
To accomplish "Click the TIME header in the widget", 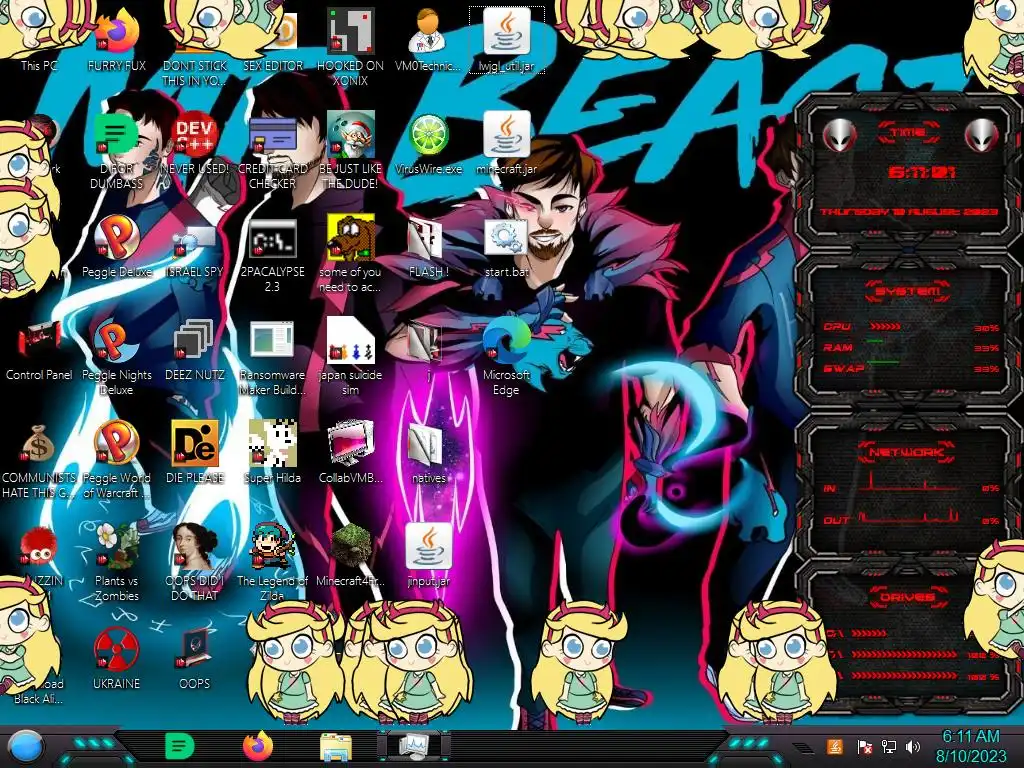I will click(908, 133).
